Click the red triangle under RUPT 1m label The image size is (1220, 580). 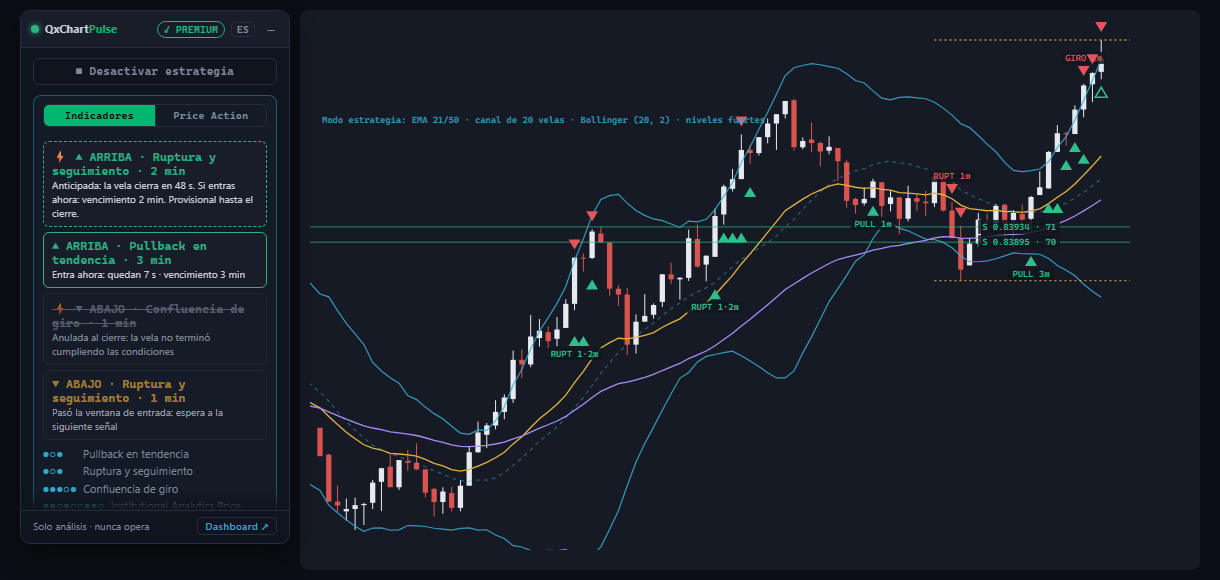[952, 188]
